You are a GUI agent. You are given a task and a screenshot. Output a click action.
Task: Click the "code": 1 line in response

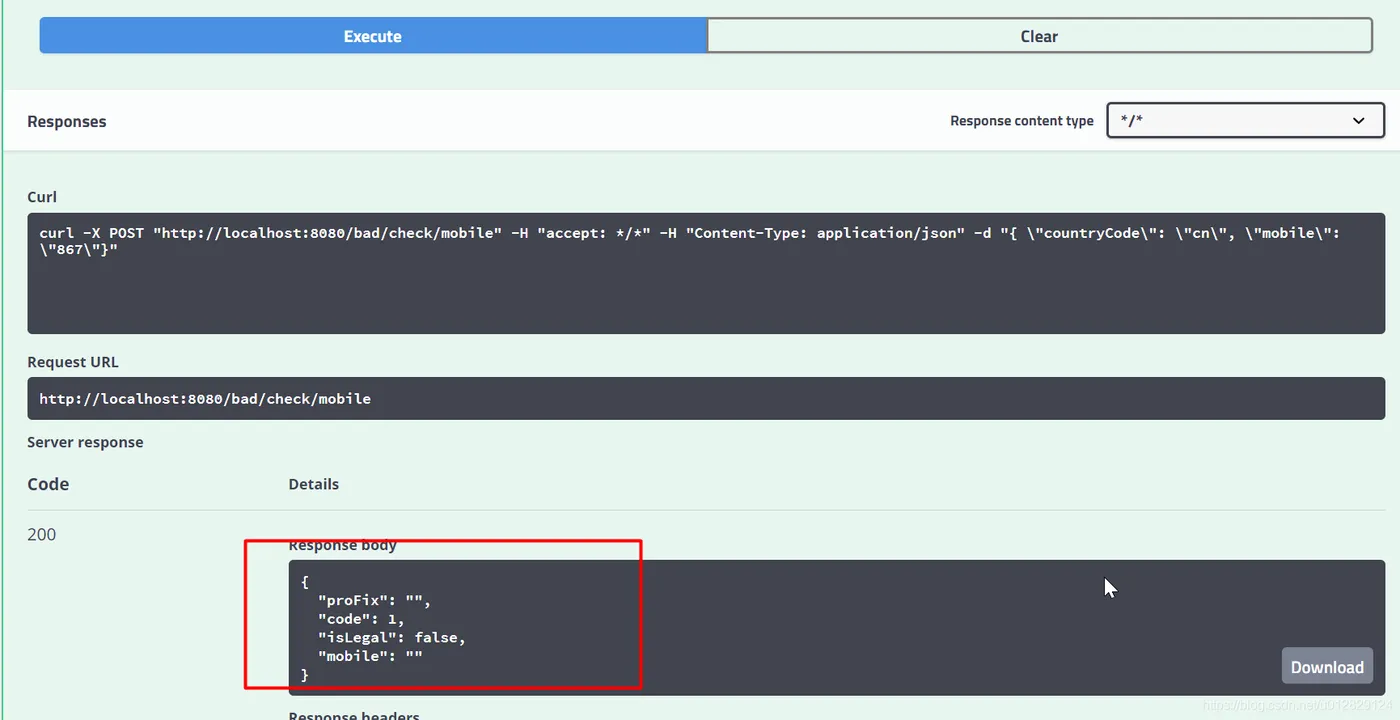pos(361,619)
